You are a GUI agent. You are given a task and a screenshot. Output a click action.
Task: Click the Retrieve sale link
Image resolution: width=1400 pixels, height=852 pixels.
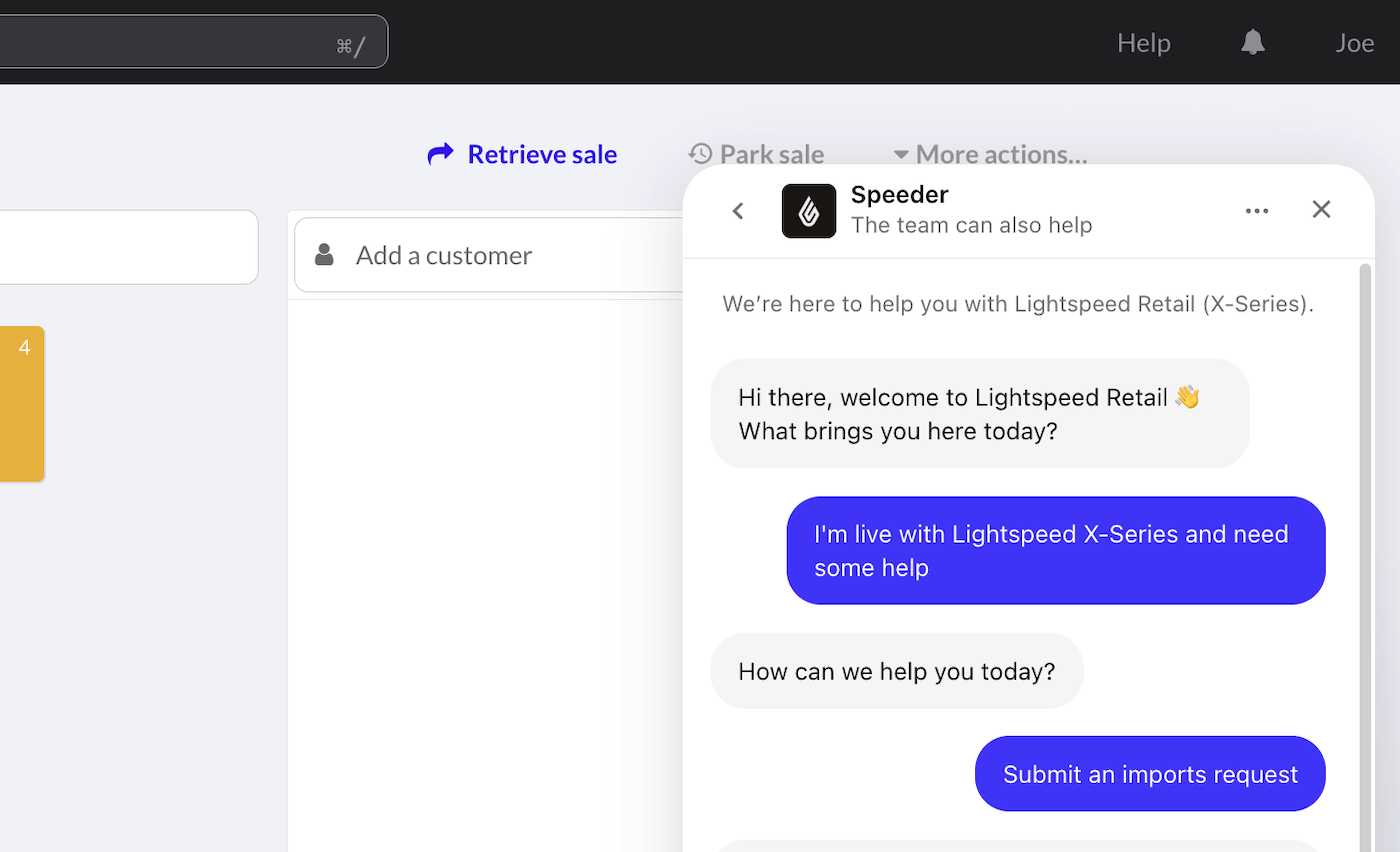tap(522, 154)
